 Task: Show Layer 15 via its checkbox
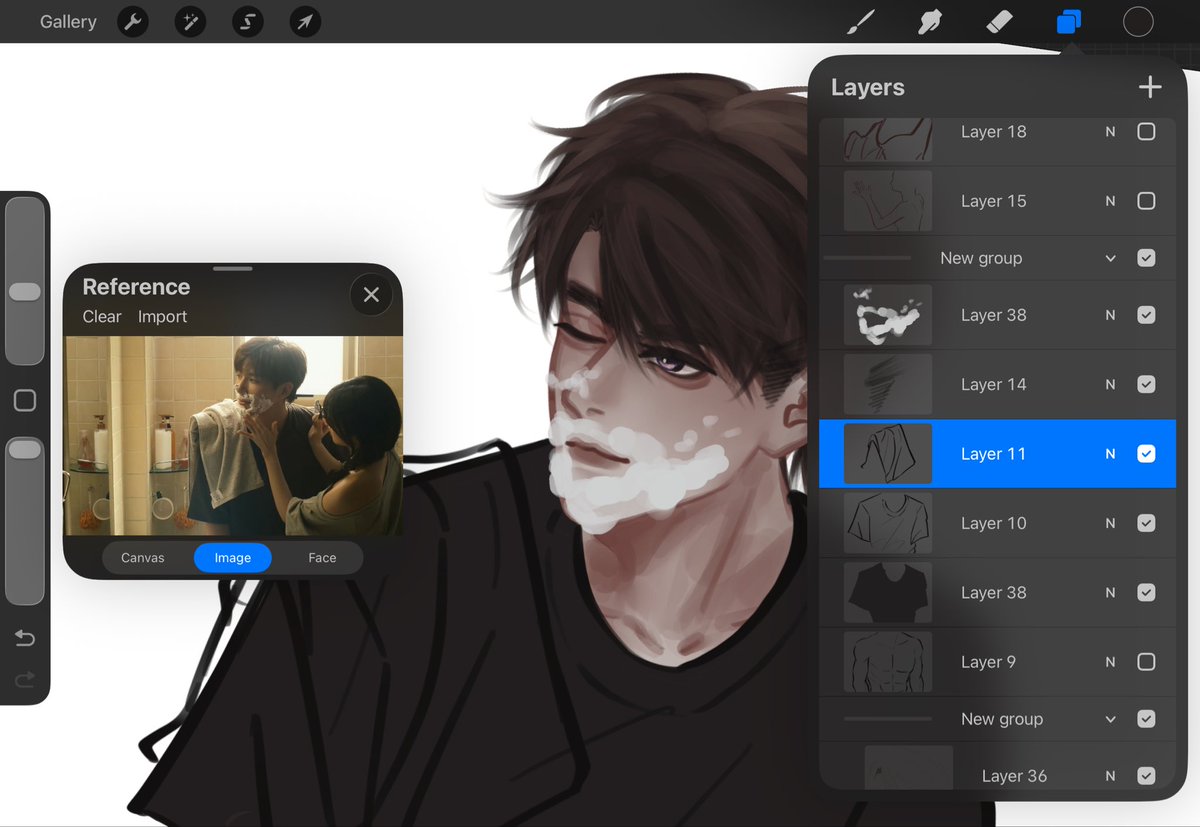coord(1147,201)
